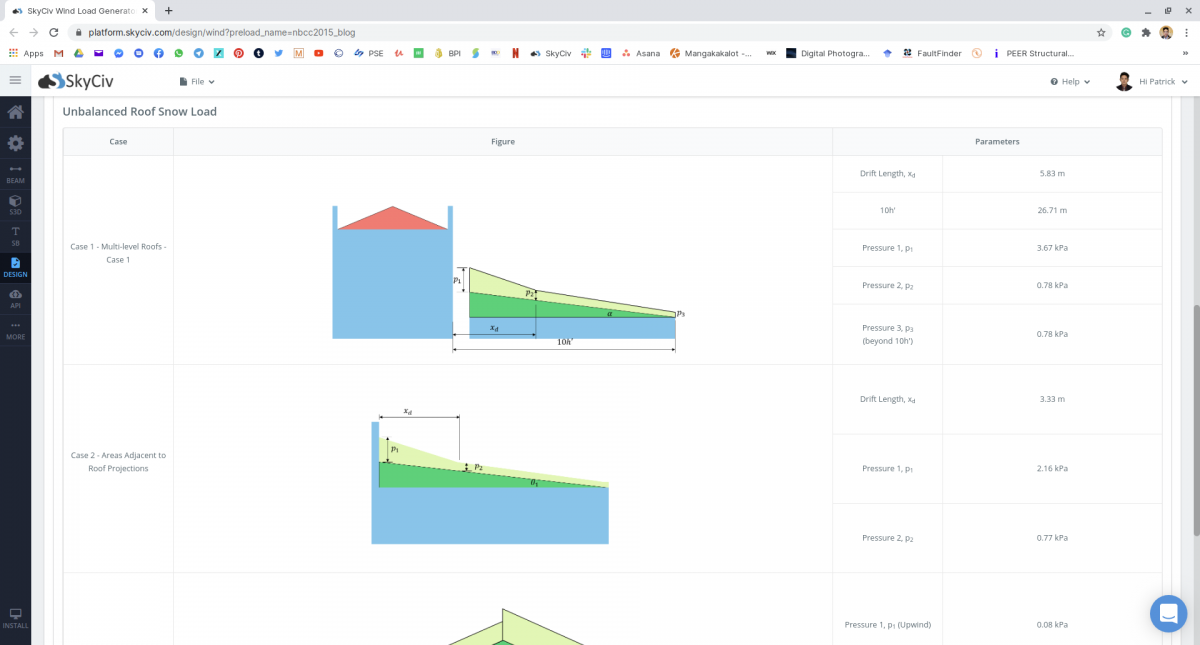
Task: Open Settings gear in the sidebar
Action: [15, 143]
